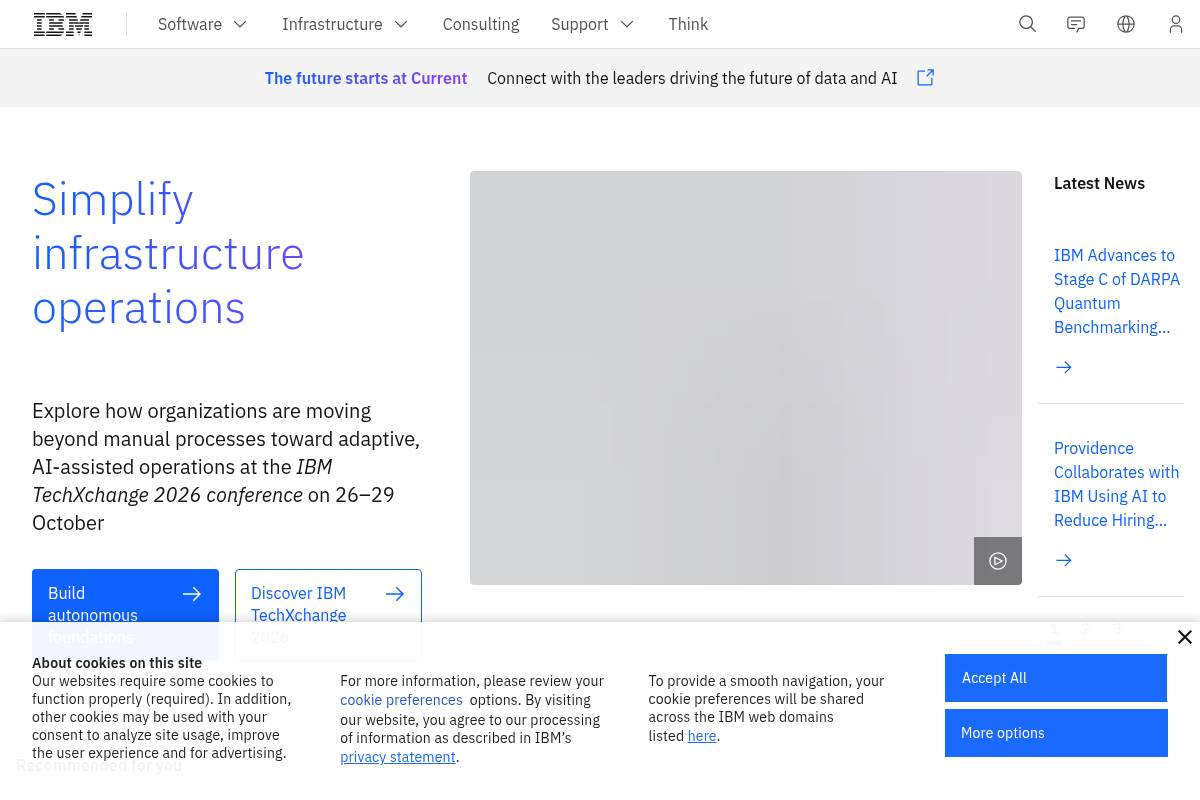Click banner text about data and AI leaders
This screenshot has height=800, width=1200.
692,78
